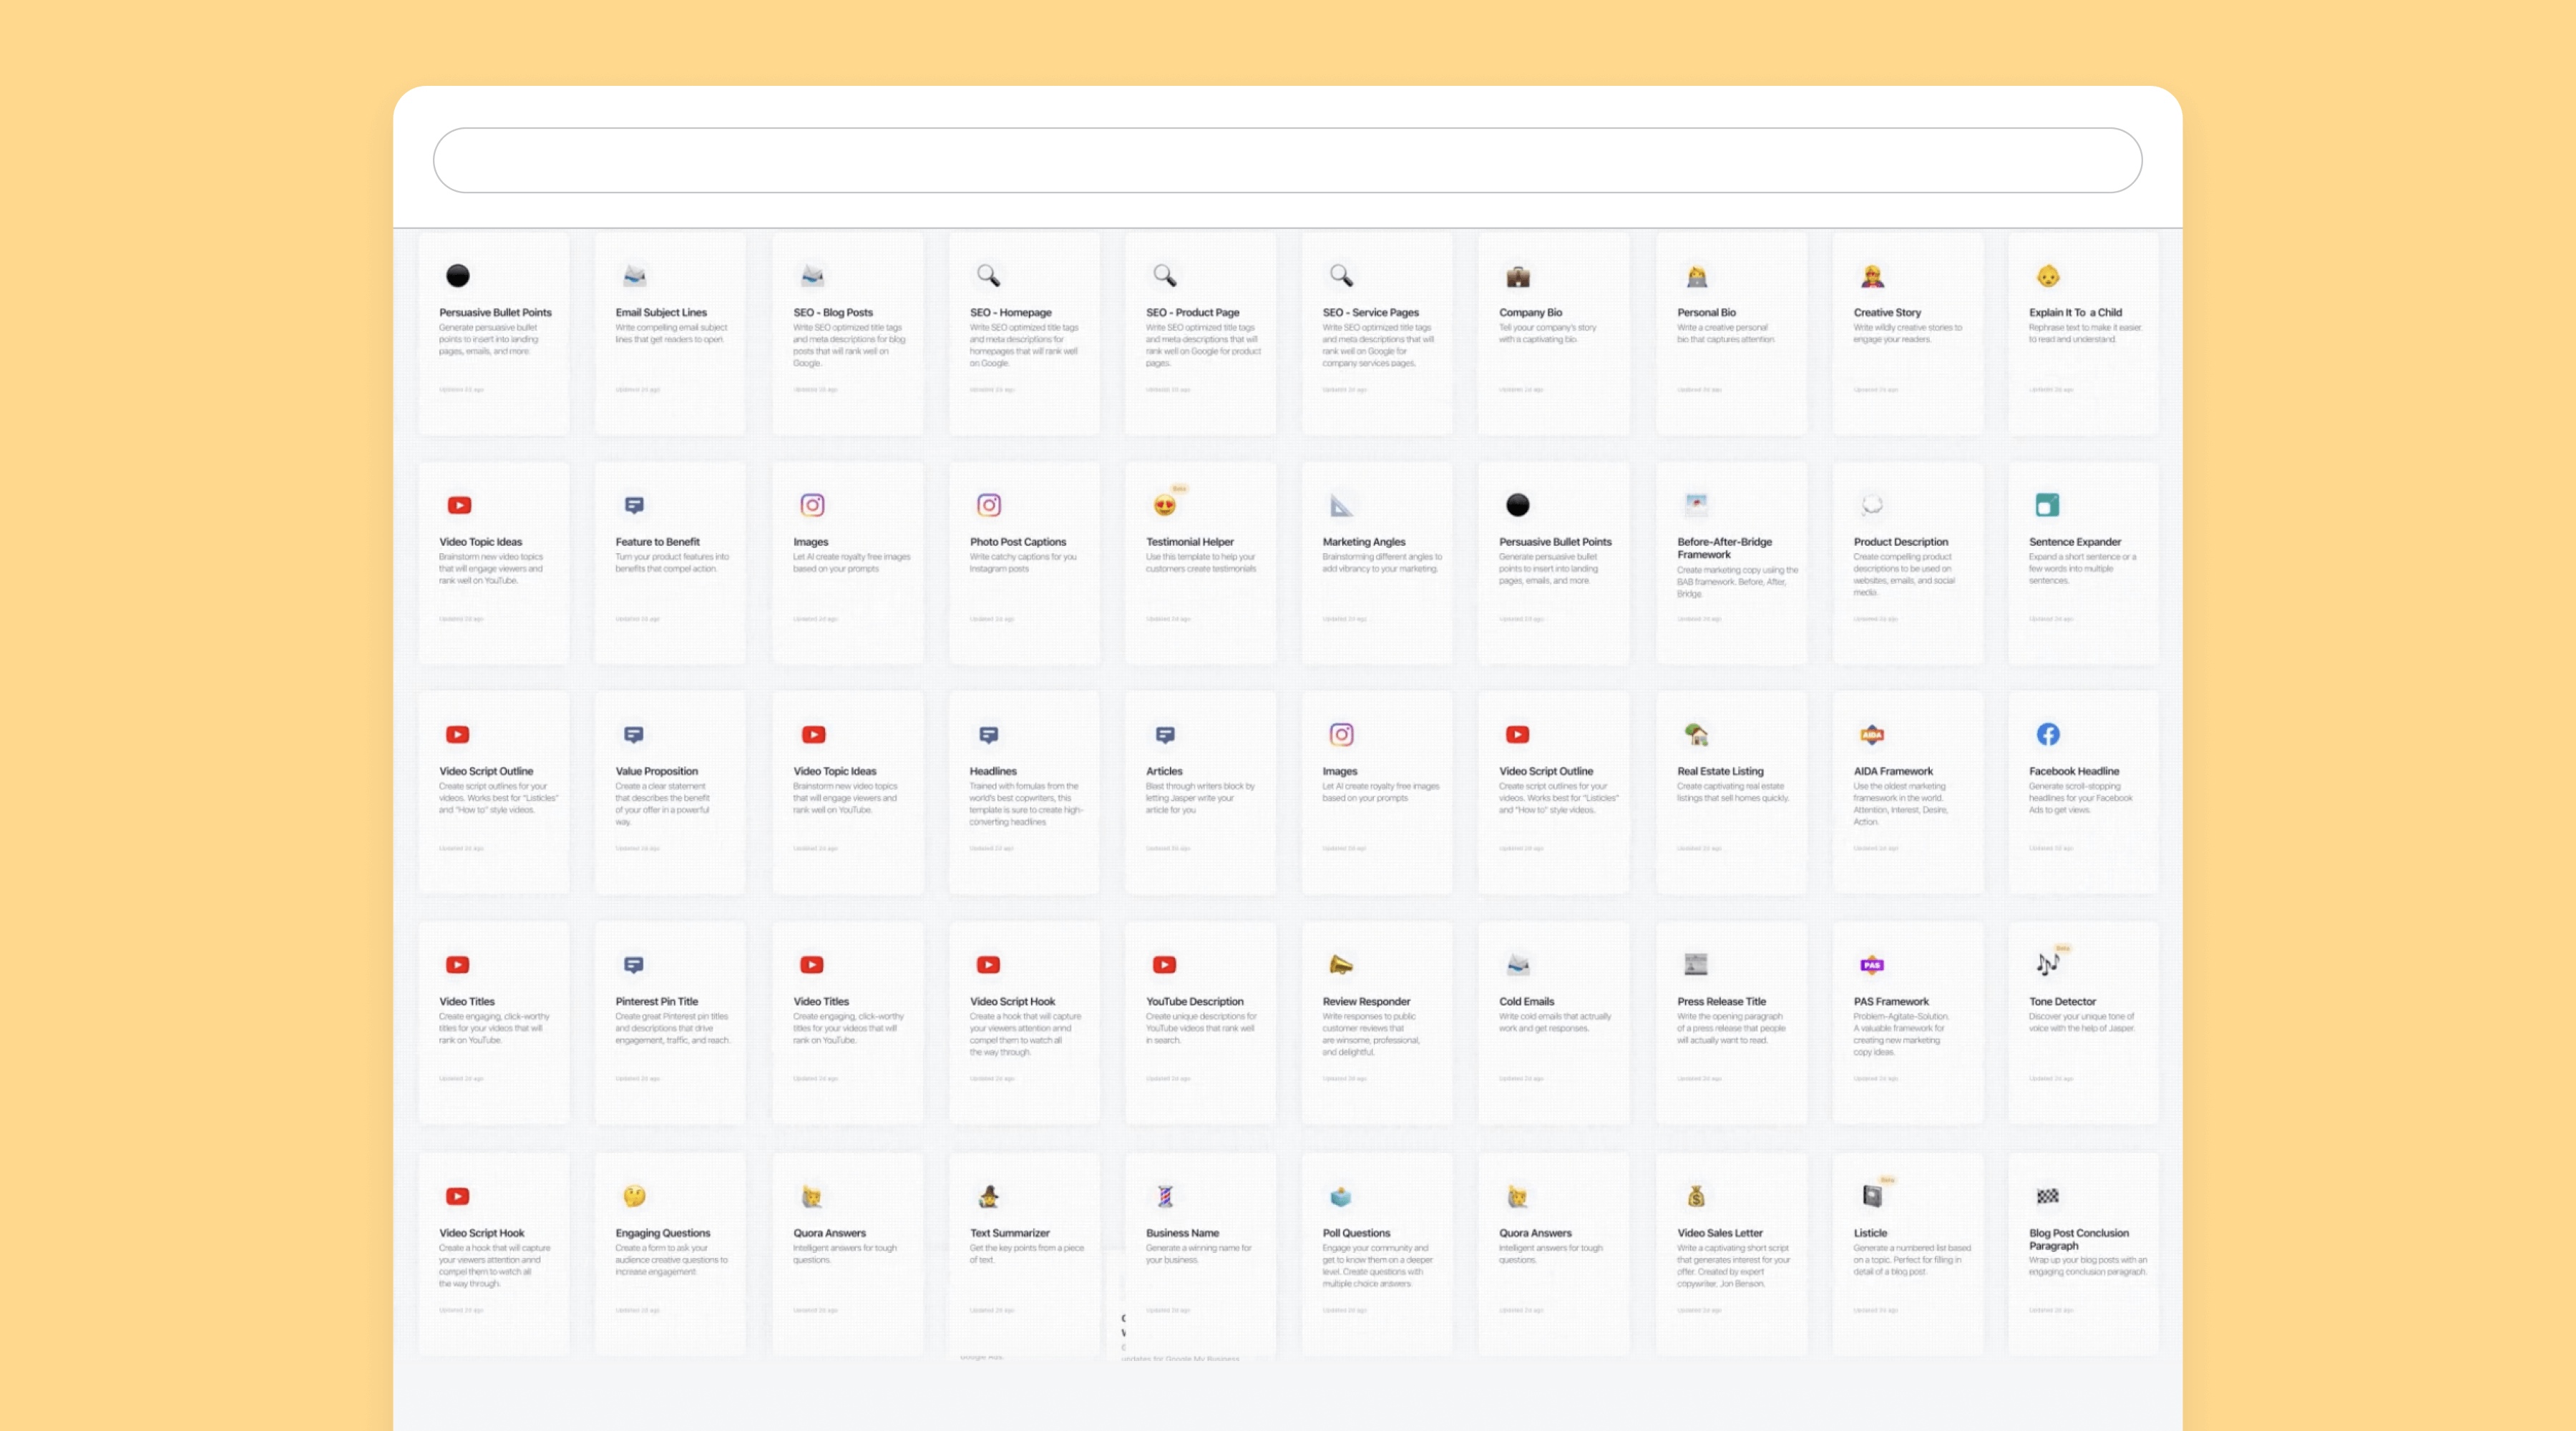Click the Review Responder megaphone icon
The image size is (2576, 1431).
(1340, 964)
